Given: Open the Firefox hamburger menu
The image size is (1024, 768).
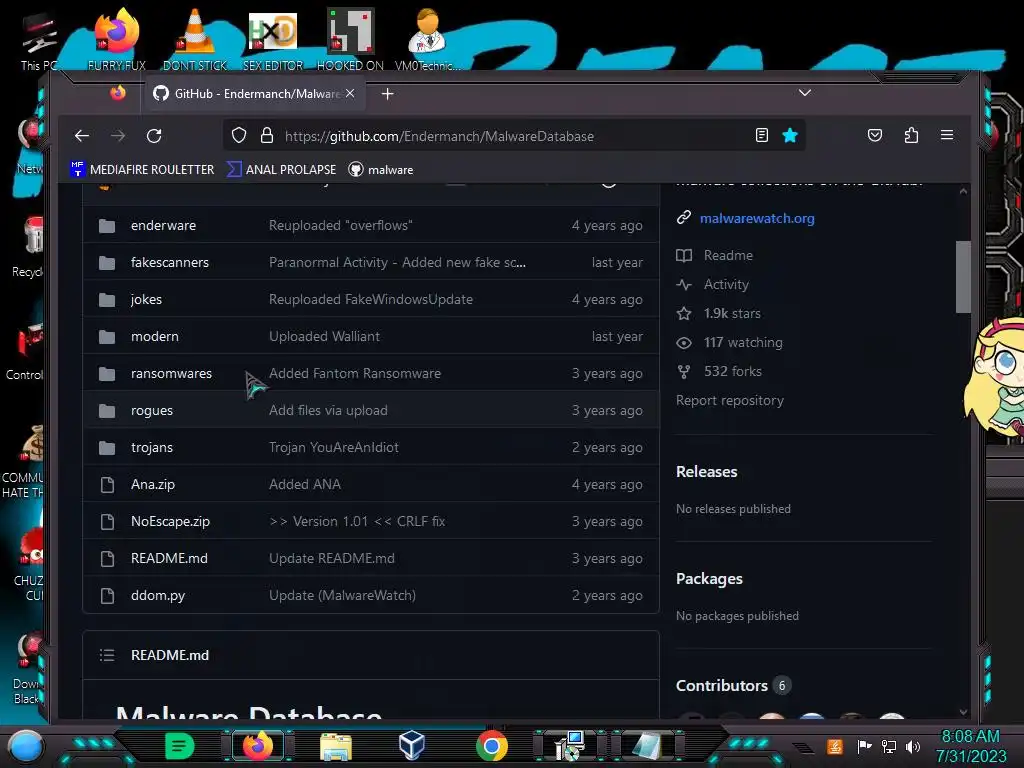Looking at the screenshot, I should click(946, 135).
